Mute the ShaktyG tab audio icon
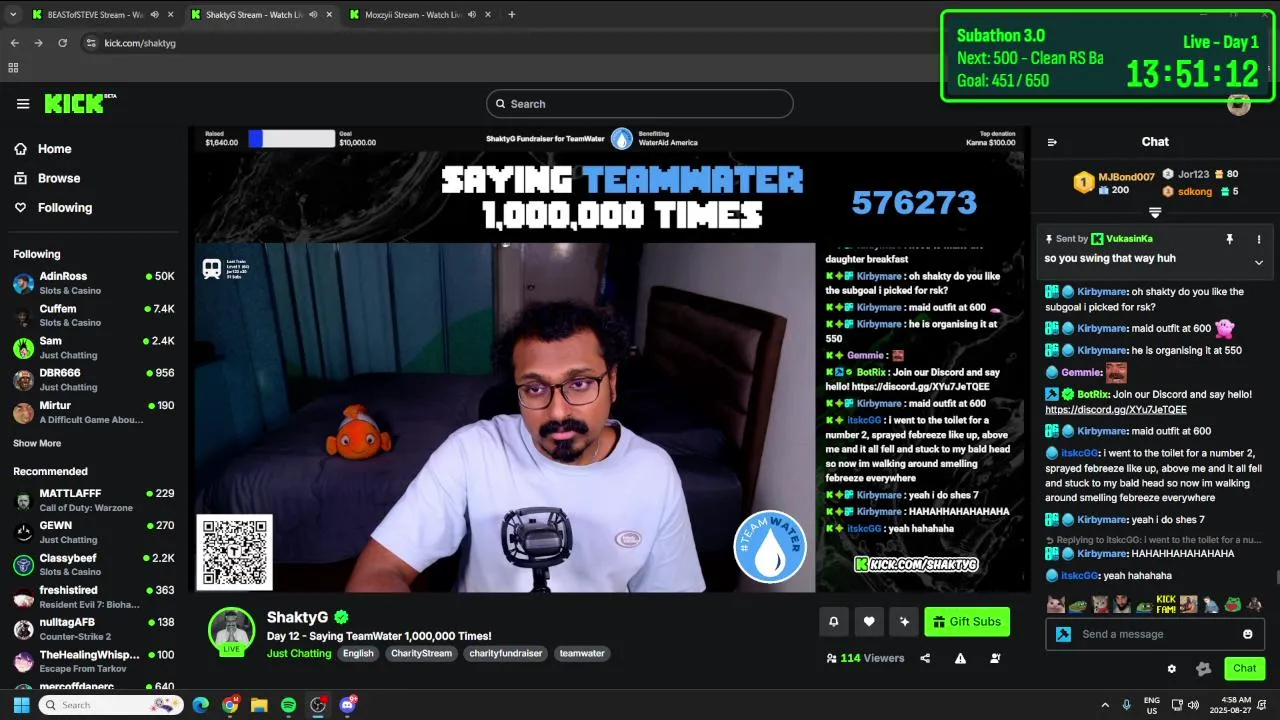 [313, 15]
